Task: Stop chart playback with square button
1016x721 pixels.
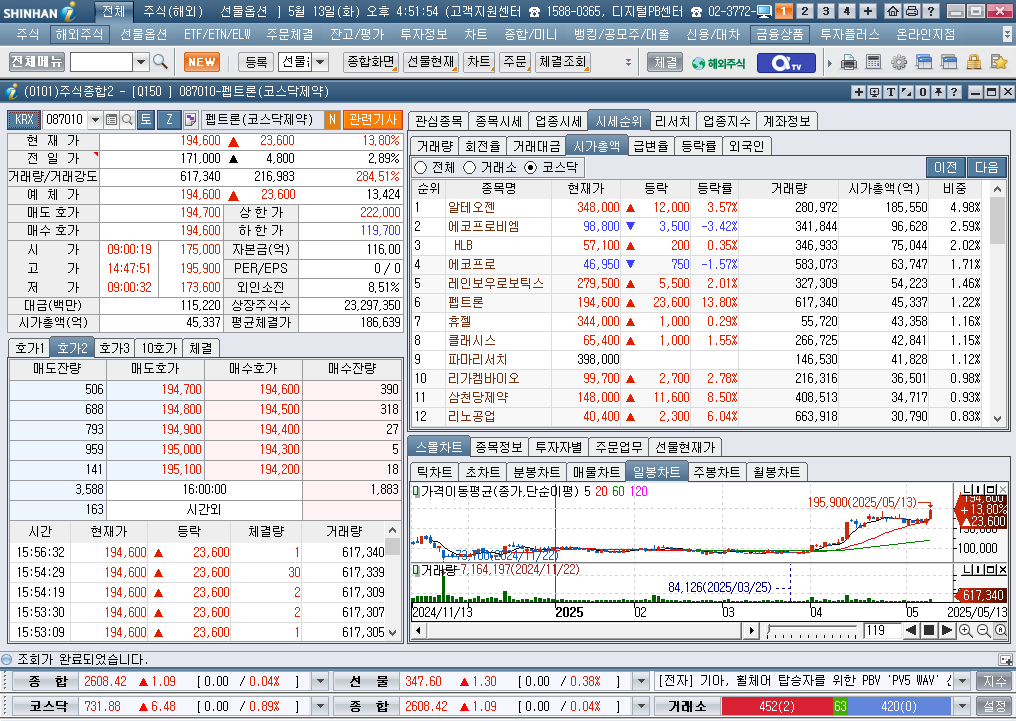Action: 929,630
